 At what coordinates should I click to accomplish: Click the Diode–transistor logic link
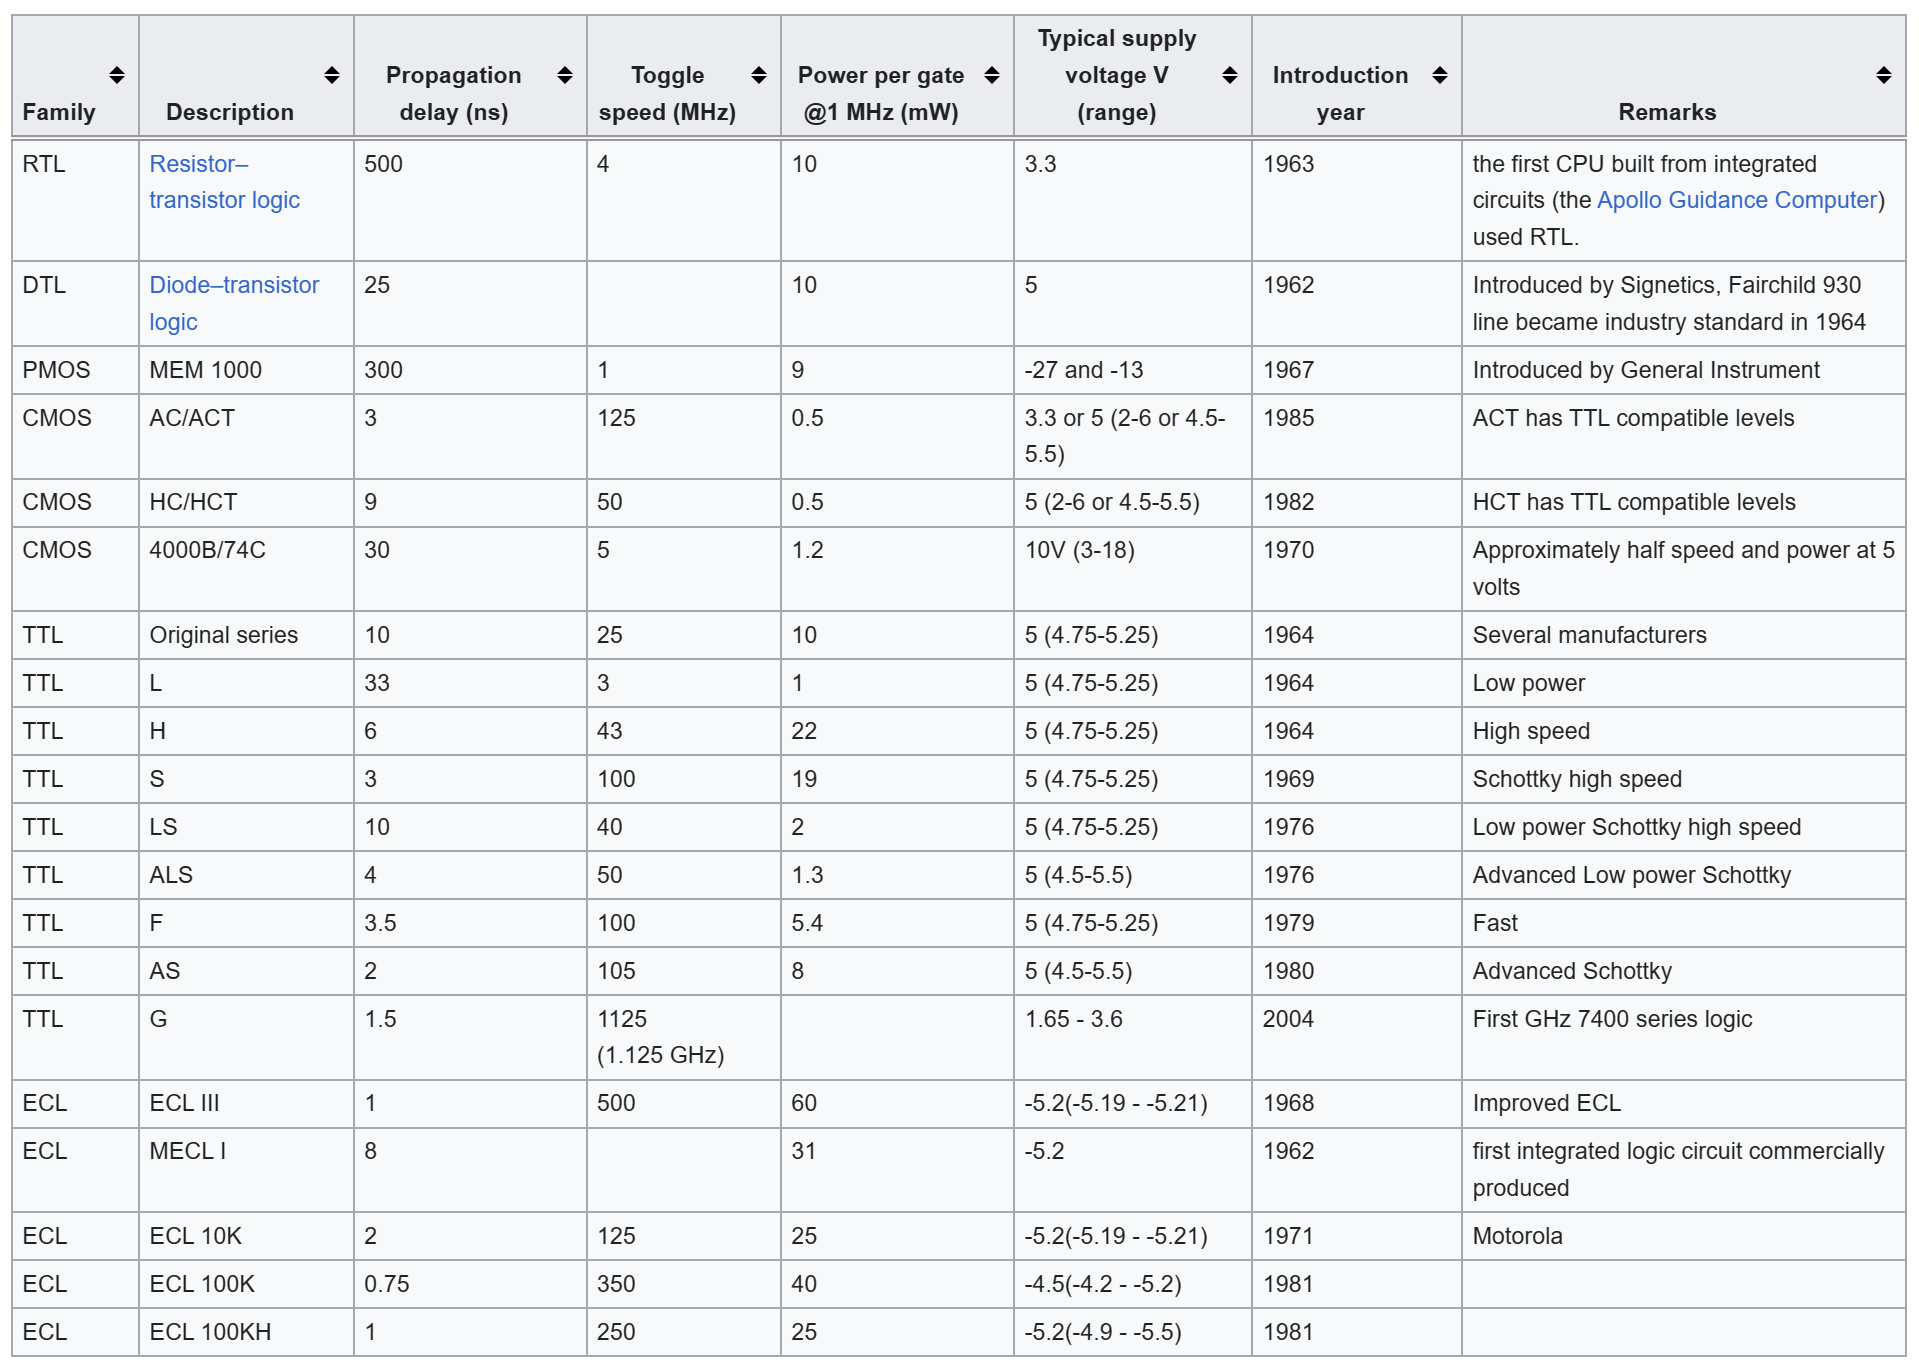click(234, 303)
